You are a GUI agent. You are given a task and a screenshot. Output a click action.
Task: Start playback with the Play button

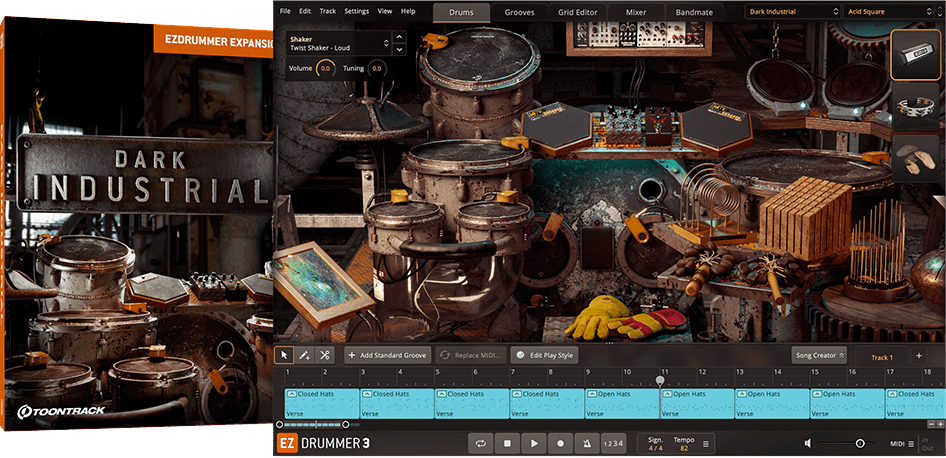pos(534,444)
